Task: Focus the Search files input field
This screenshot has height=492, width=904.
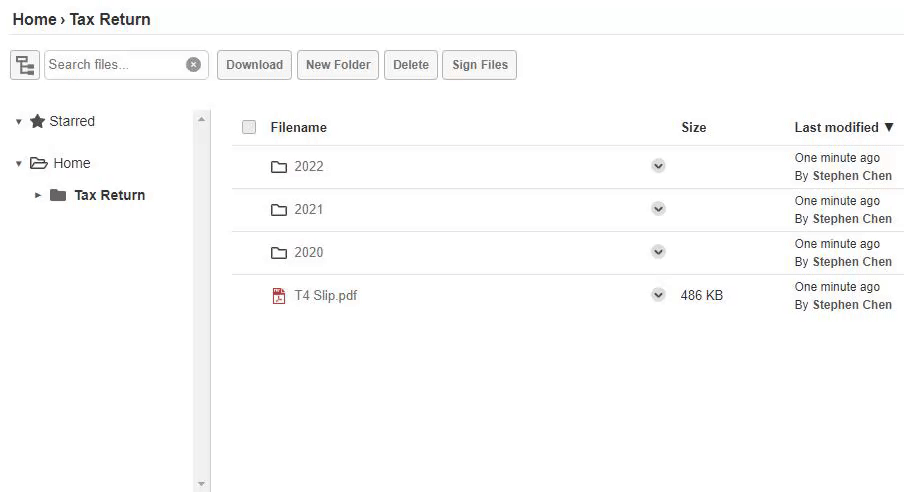Action: click(x=115, y=65)
